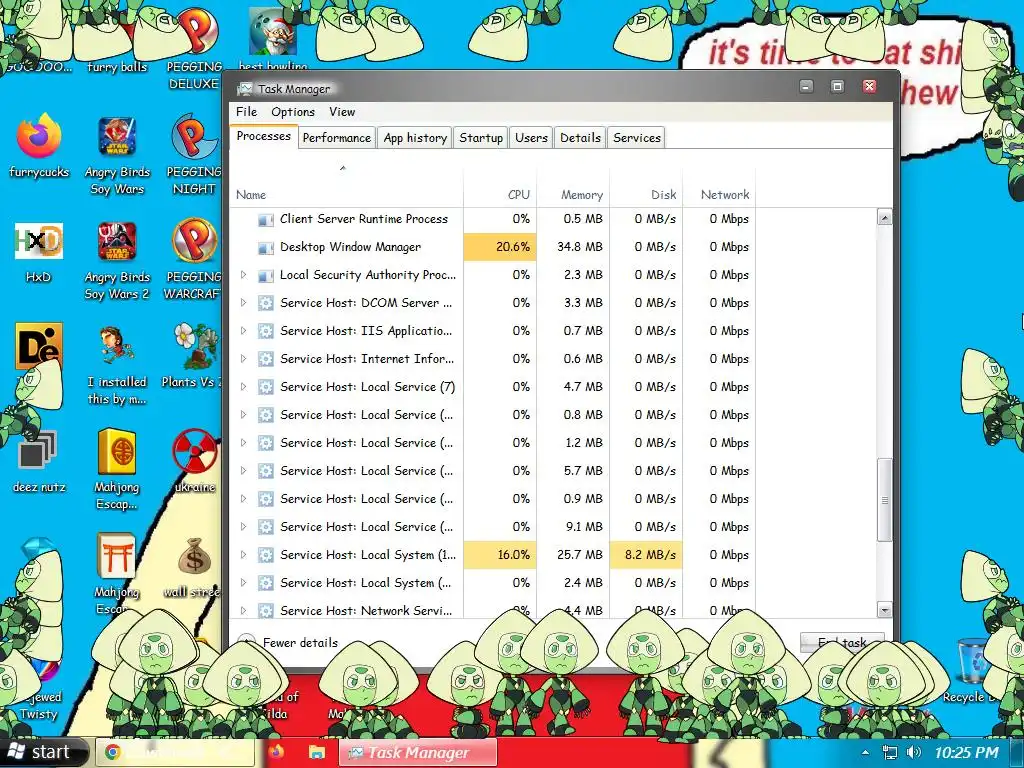
Task: Switch to the Details tab
Action: [580, 138]
